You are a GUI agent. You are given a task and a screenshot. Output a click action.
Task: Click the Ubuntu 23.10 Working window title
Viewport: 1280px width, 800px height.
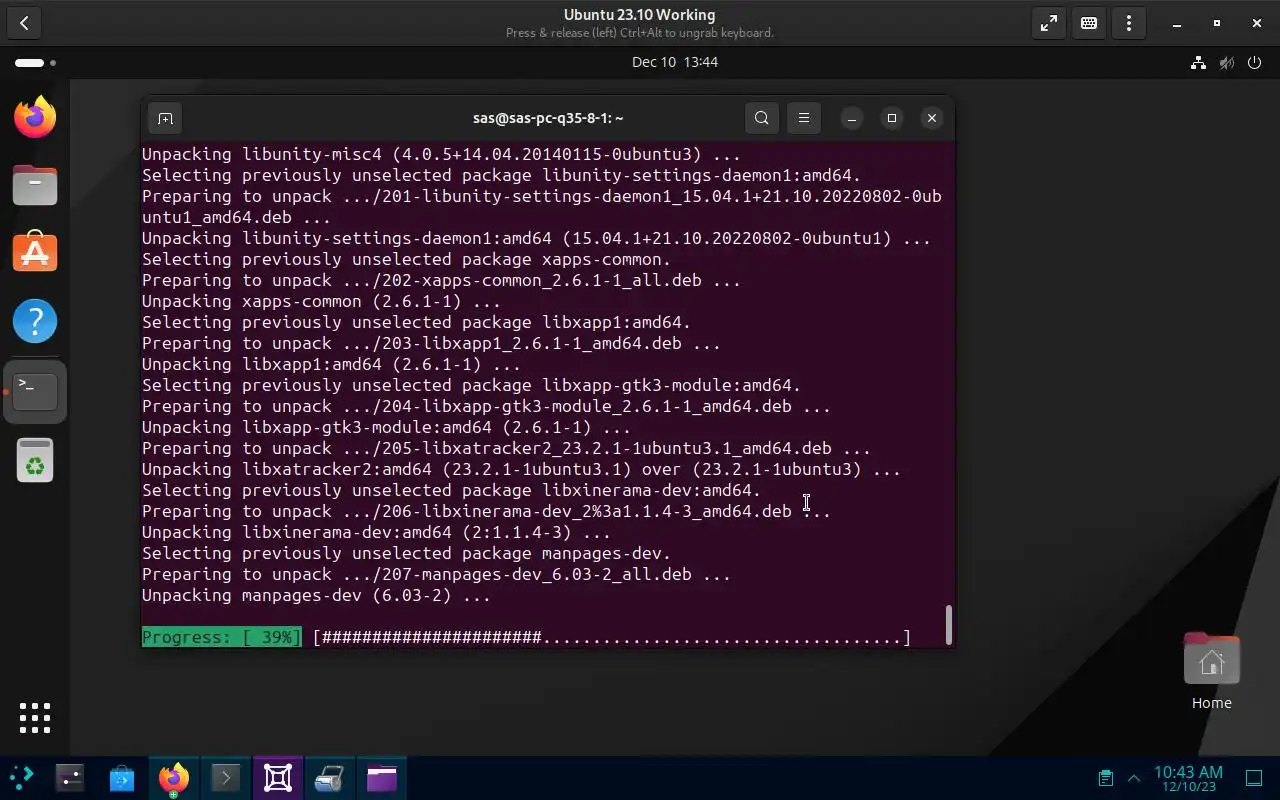(639, 15)
